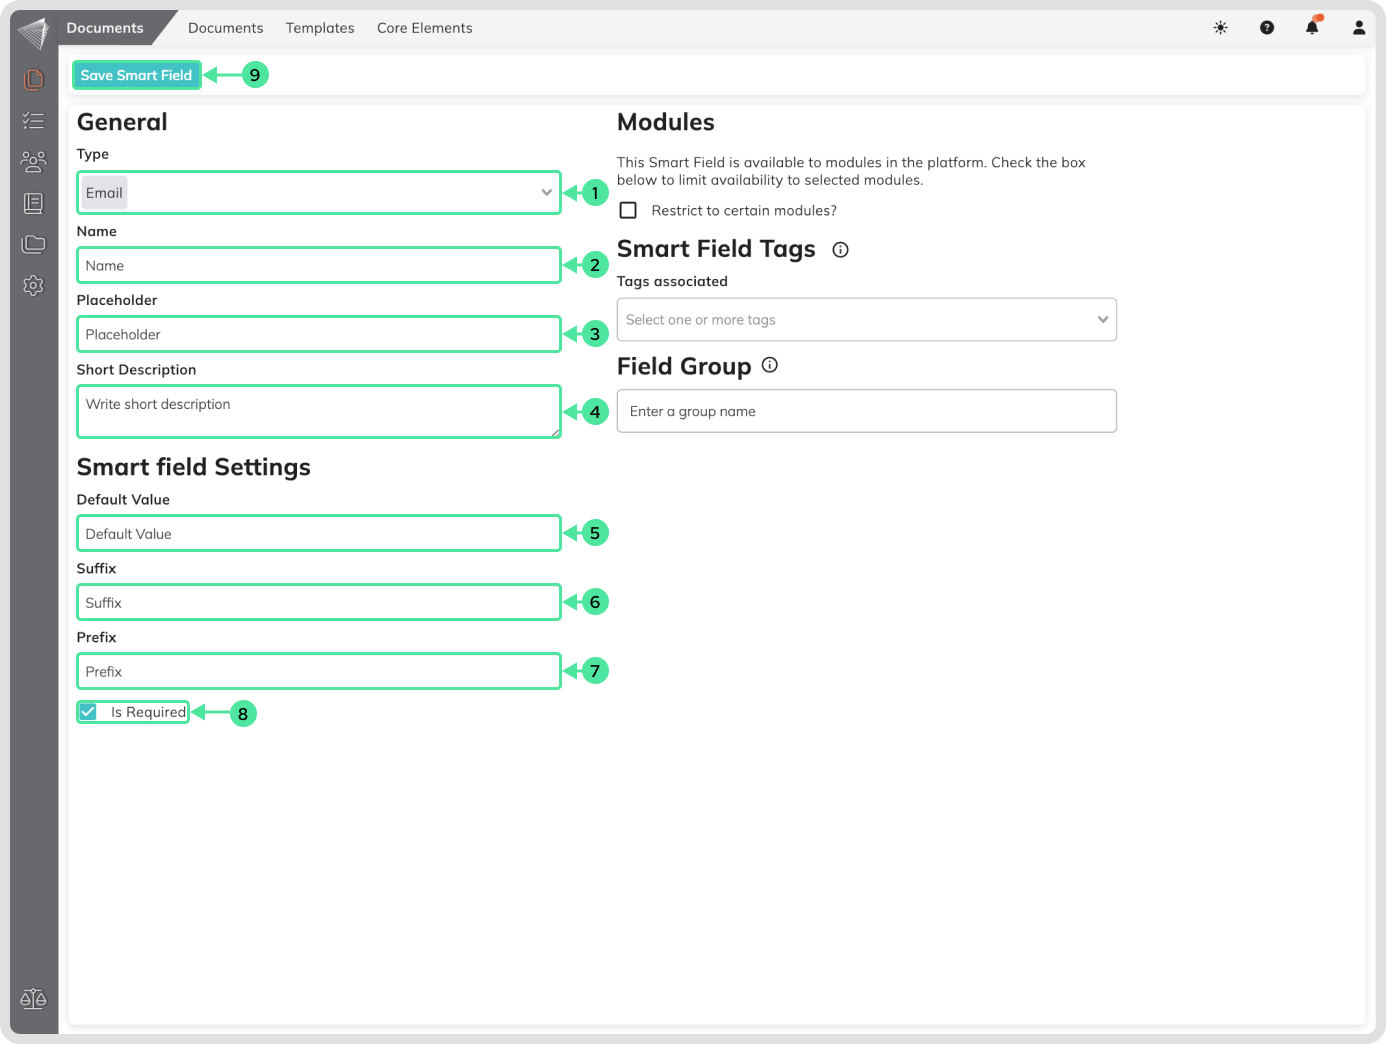Click into the Short Description textarea
The image size is (1386, 1044).
click(x=318, y=411)
